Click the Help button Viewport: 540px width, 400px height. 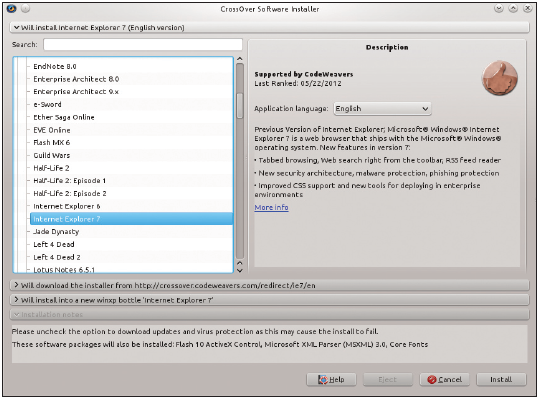pos(331,379)
